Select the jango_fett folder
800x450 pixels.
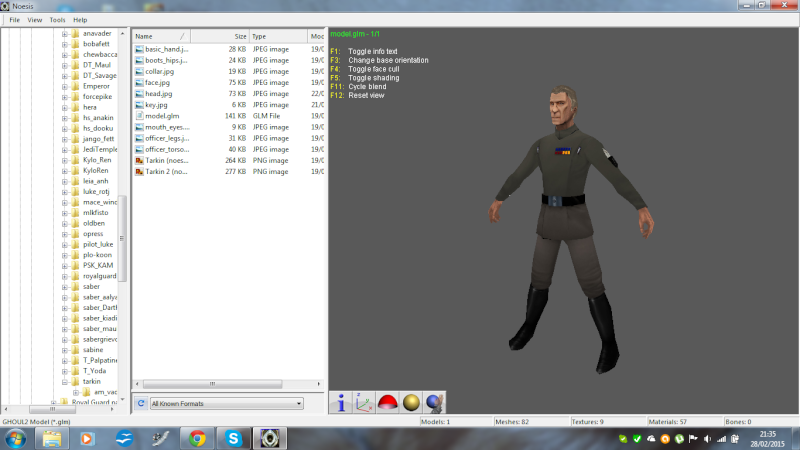pyautogui.click(x=98, y=139)
